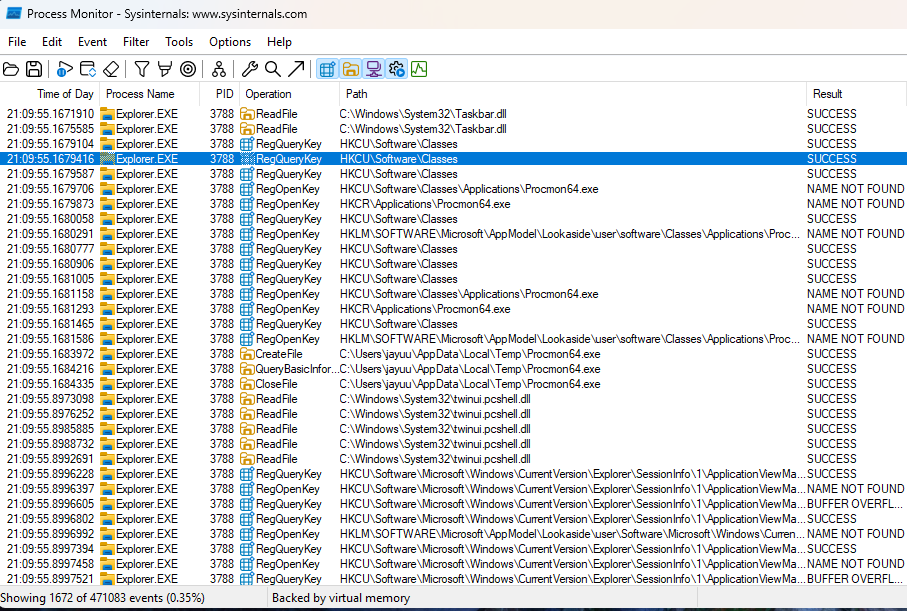Viewport: 907px width, 611px height.
Task: Click the registry icon in row 21:09:55.1680777
Action: point(247,249)
